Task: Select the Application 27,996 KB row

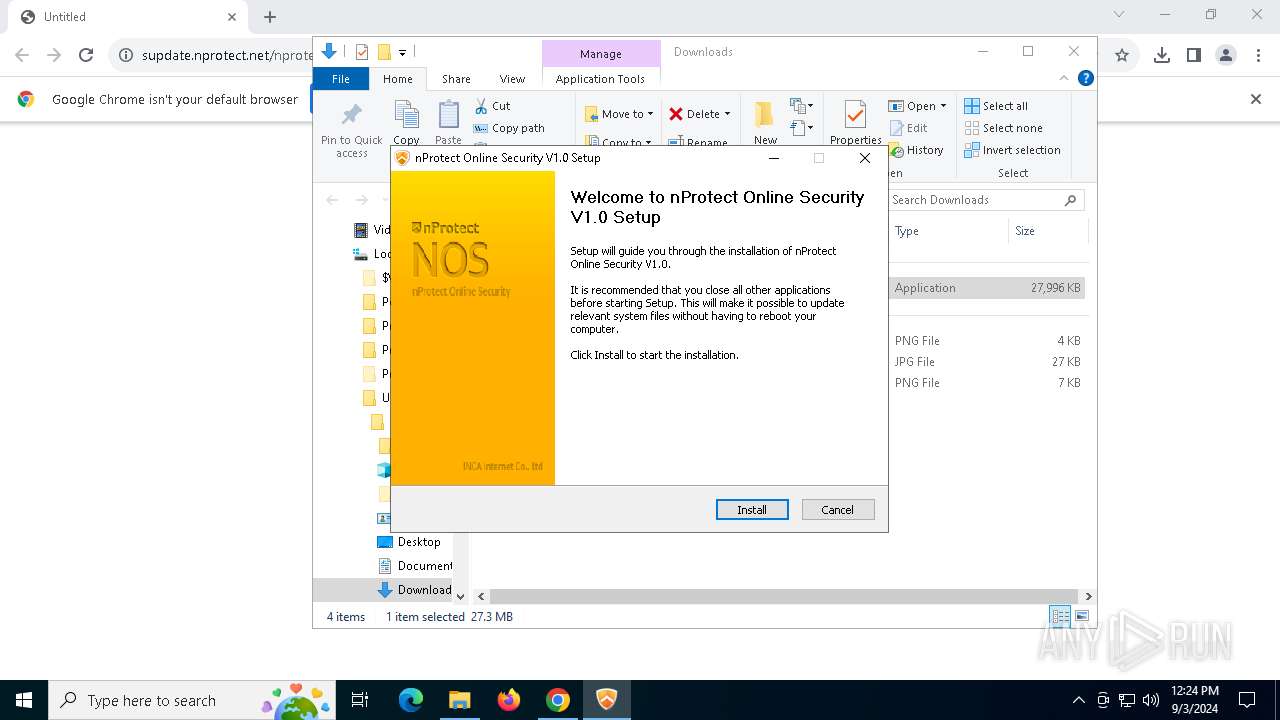Action: [986, 288]
